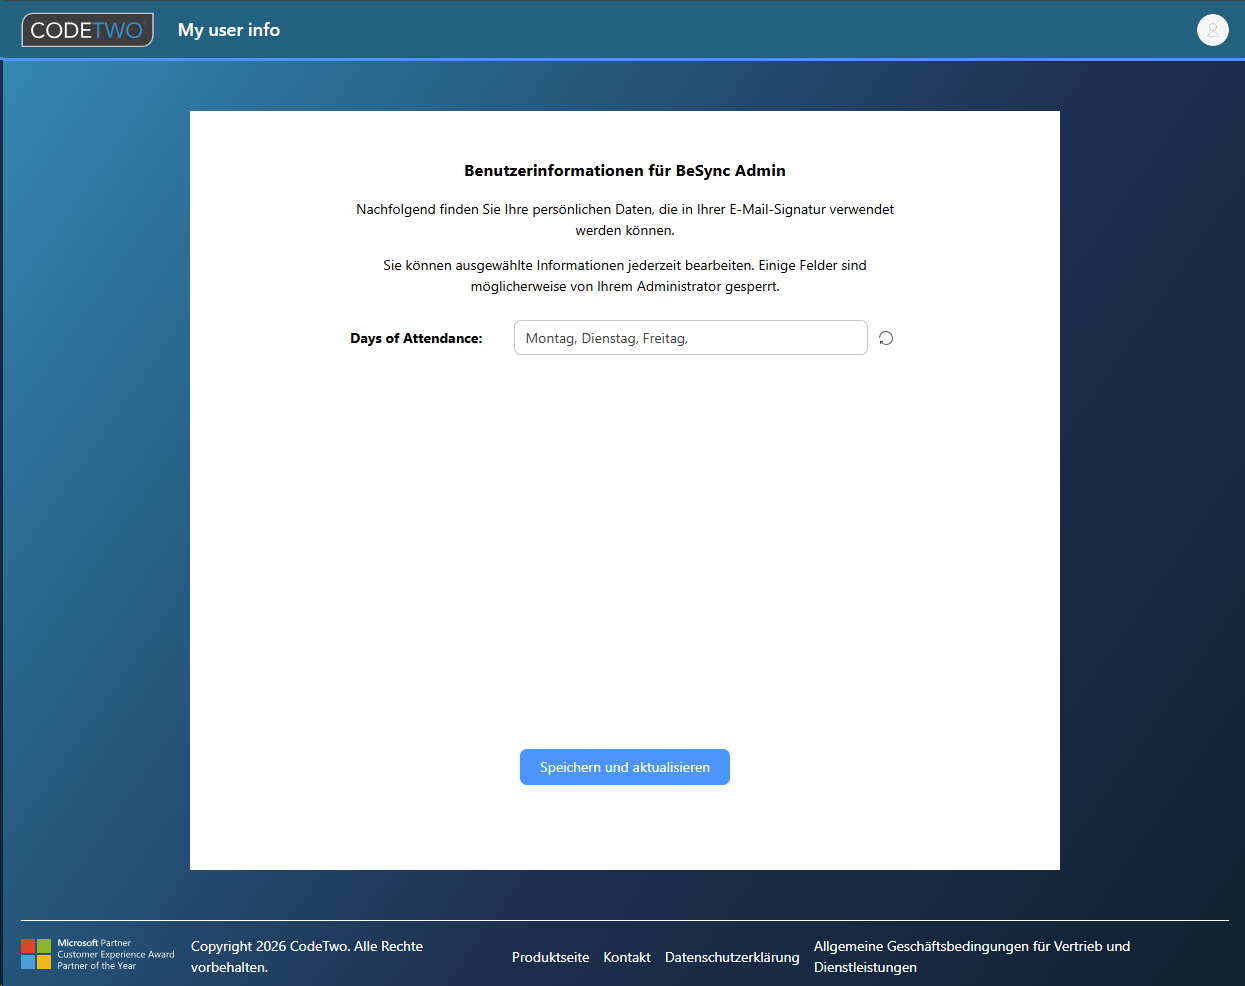Click the Benutzerinformationen für BeSync Admin heading

click(624, 171)
